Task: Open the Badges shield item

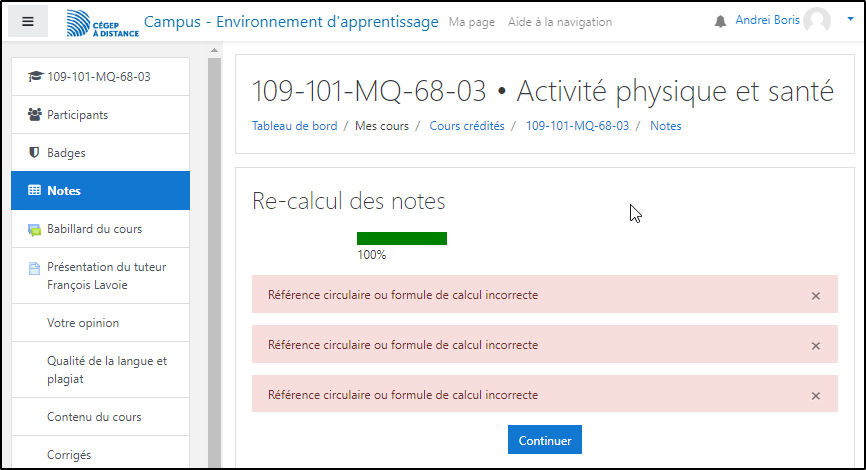Action: point(66,153)
